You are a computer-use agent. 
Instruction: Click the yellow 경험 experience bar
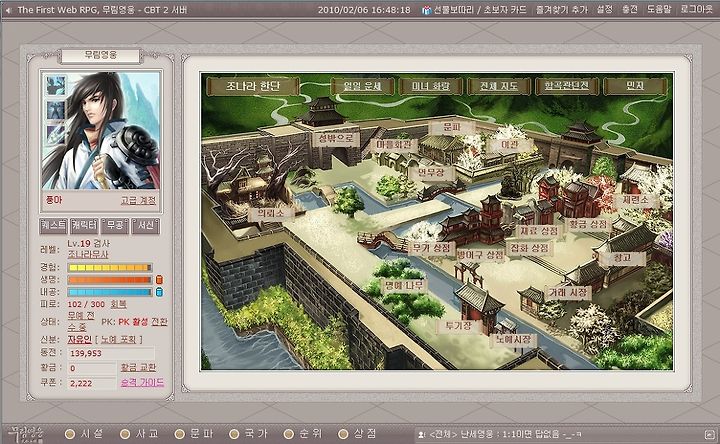[110, 268]
